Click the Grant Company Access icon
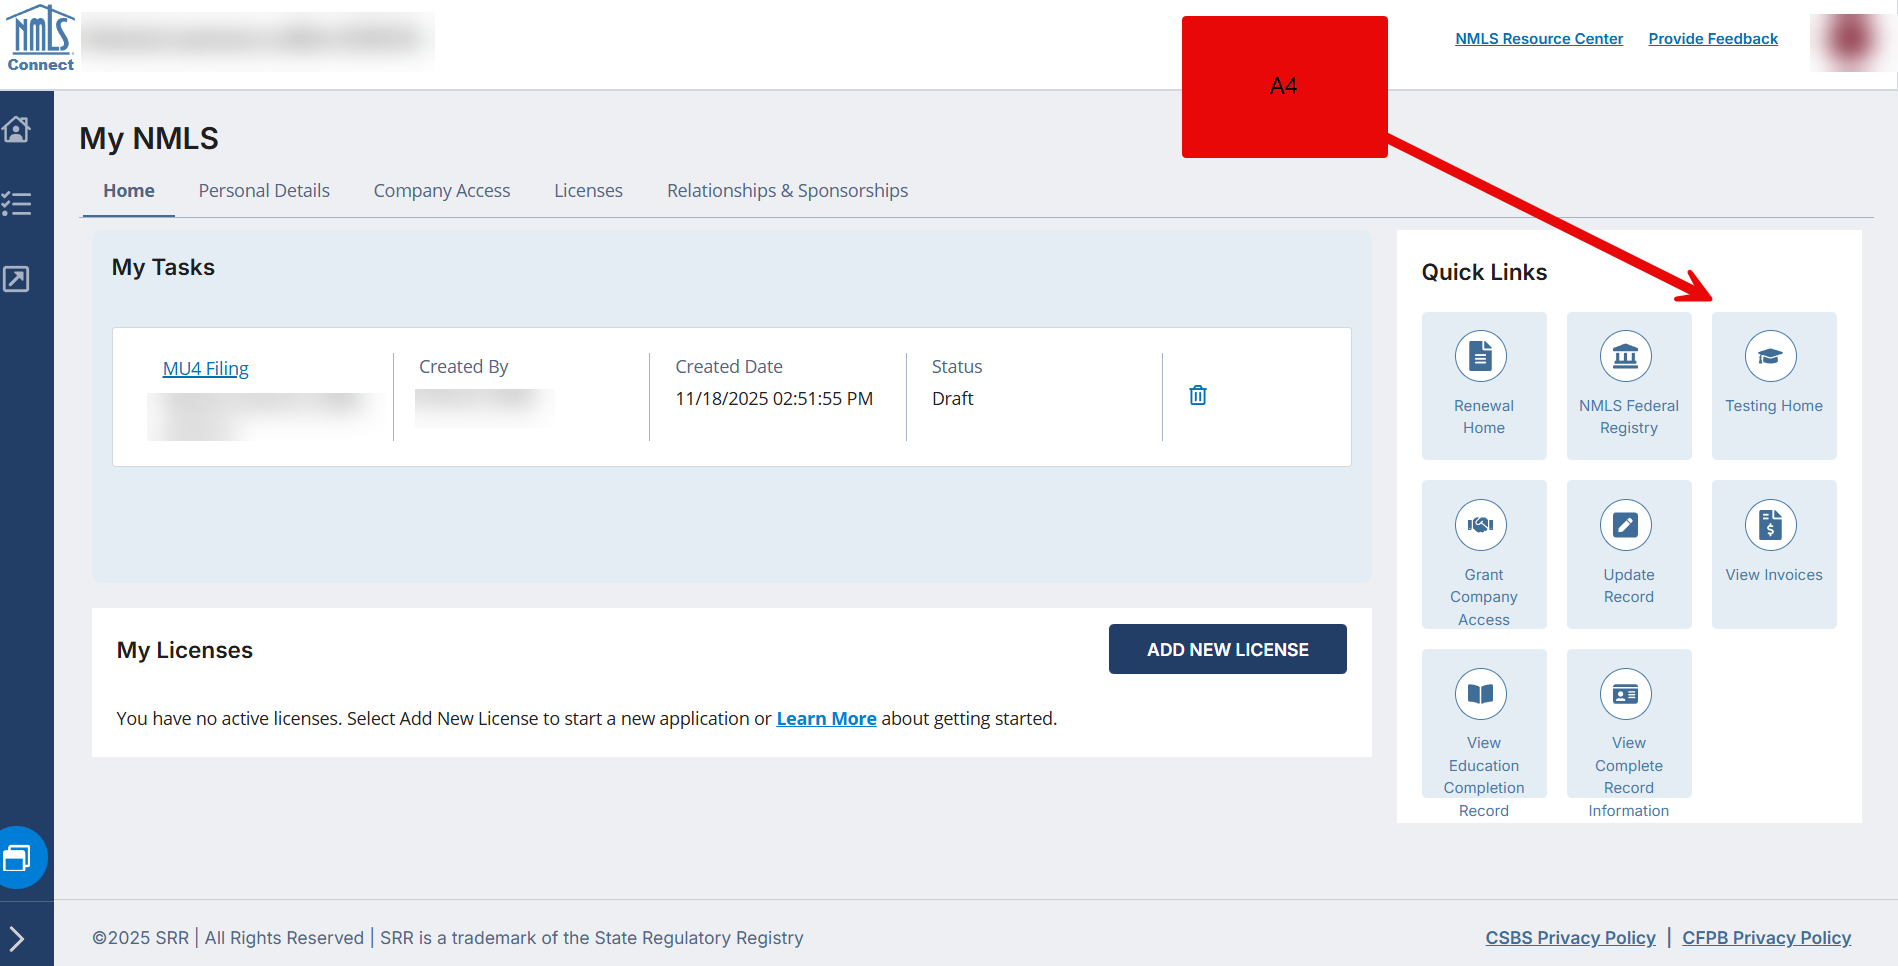The image size is (1898, 966). 1481,525
